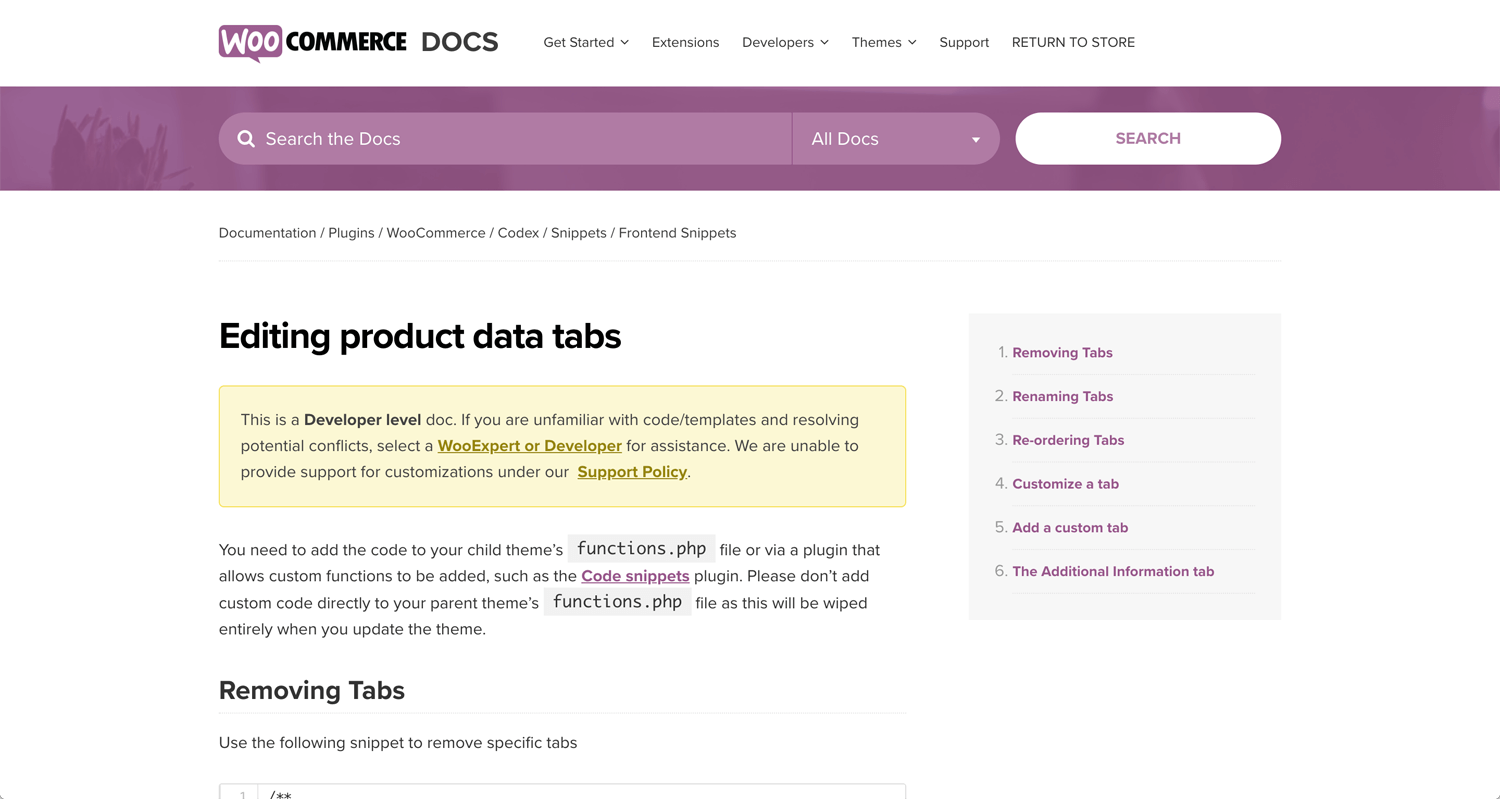Click the magnifying glass search icon
The image size is (1500, 799).
point(246,139)
